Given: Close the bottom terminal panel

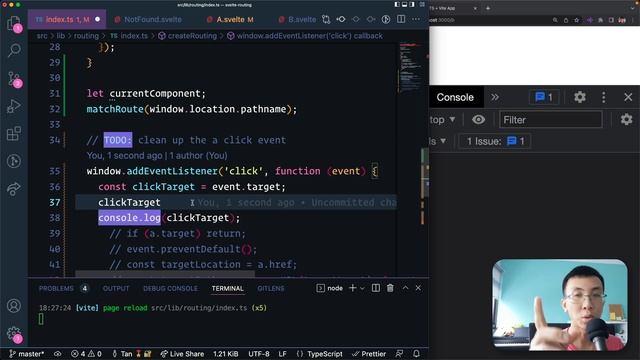Looking at the screenshot, I should point(418,288).
